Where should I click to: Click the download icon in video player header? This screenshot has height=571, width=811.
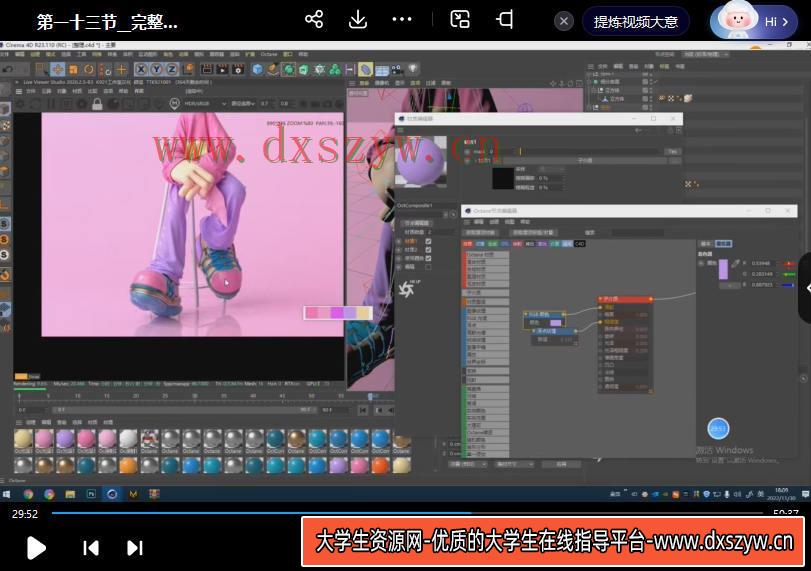[357, 20]
